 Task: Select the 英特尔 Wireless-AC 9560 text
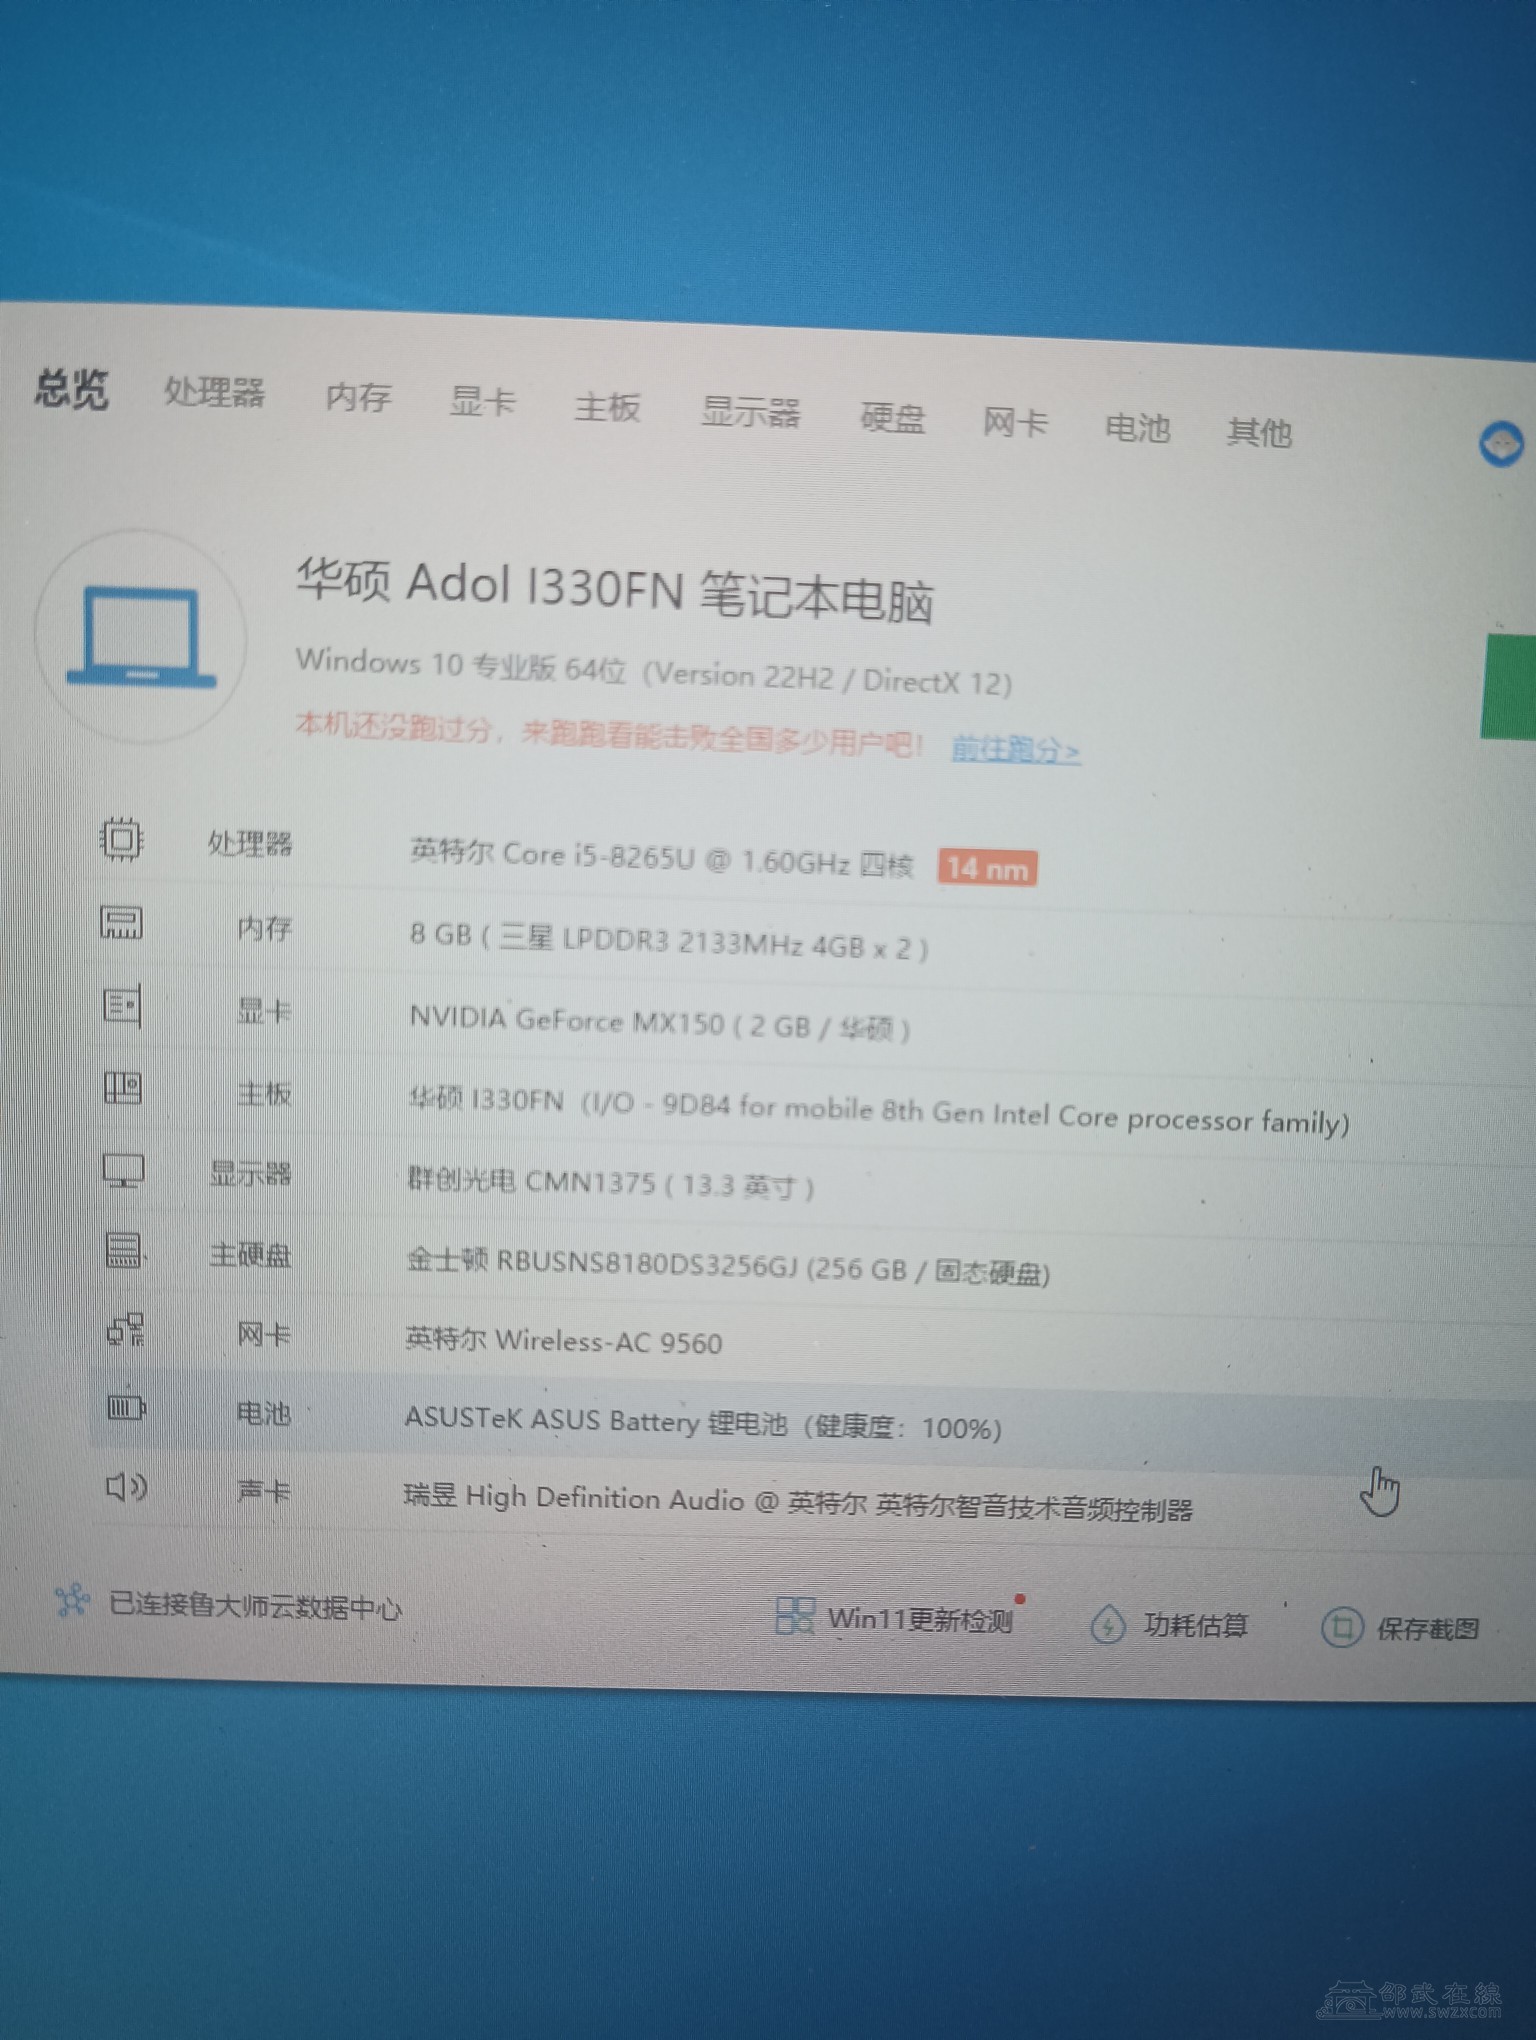(563, 1340)
